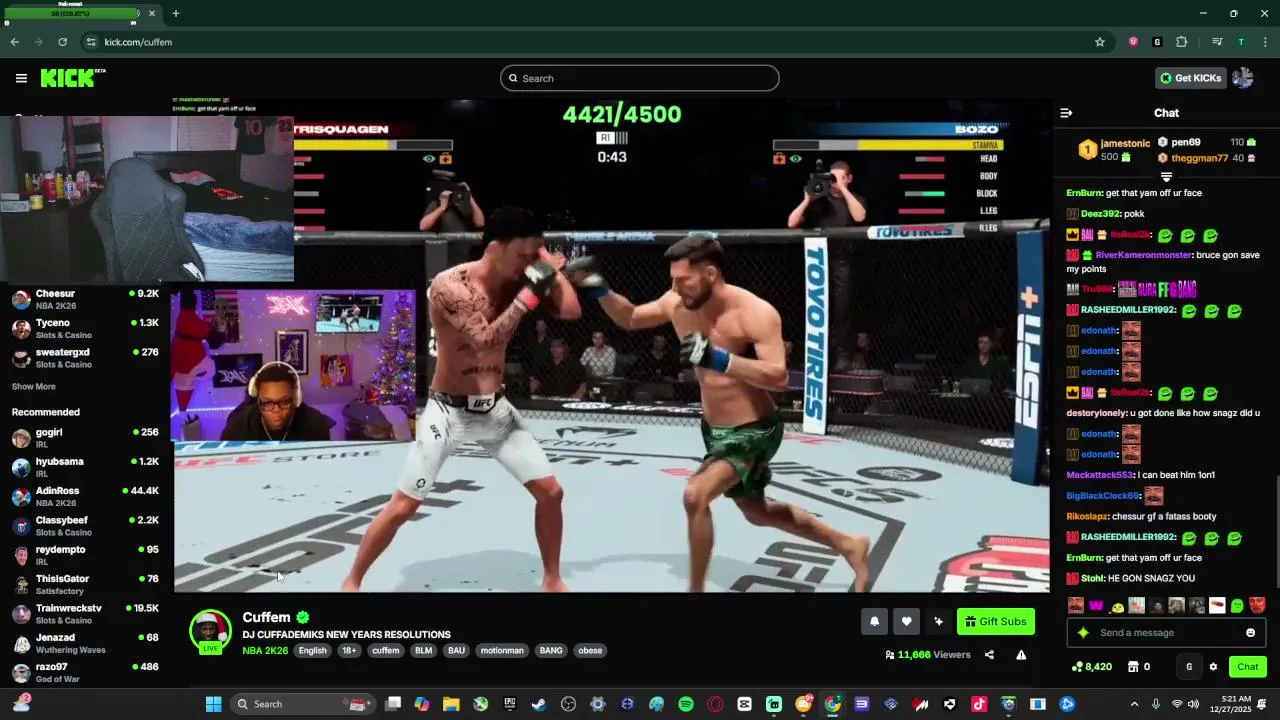1280x720 pixels.
Task: Open hyubsama recommended channel
Action: [85, 467]
